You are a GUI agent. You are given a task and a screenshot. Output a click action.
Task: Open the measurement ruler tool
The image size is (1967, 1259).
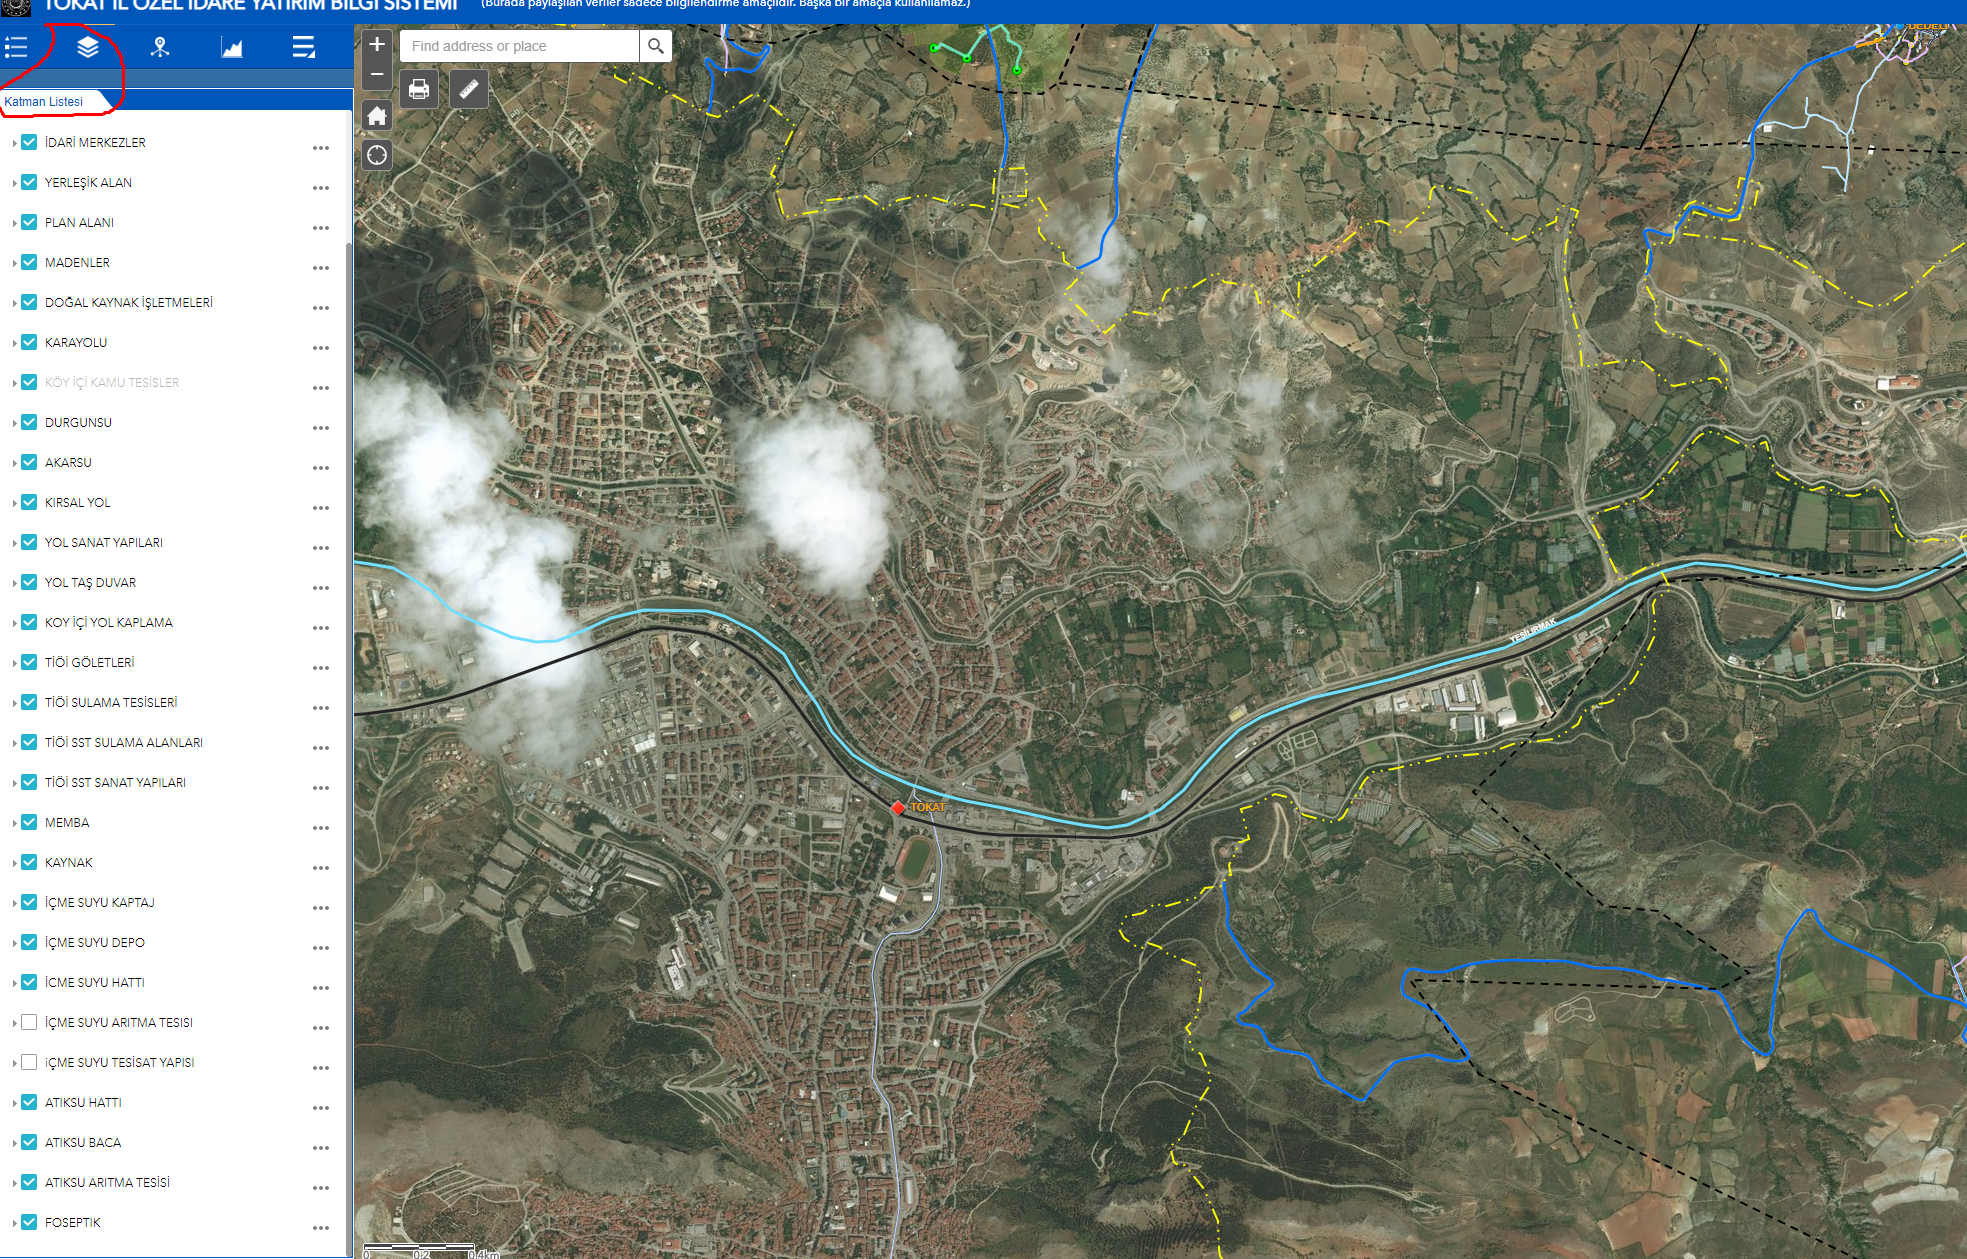(469, 90)
